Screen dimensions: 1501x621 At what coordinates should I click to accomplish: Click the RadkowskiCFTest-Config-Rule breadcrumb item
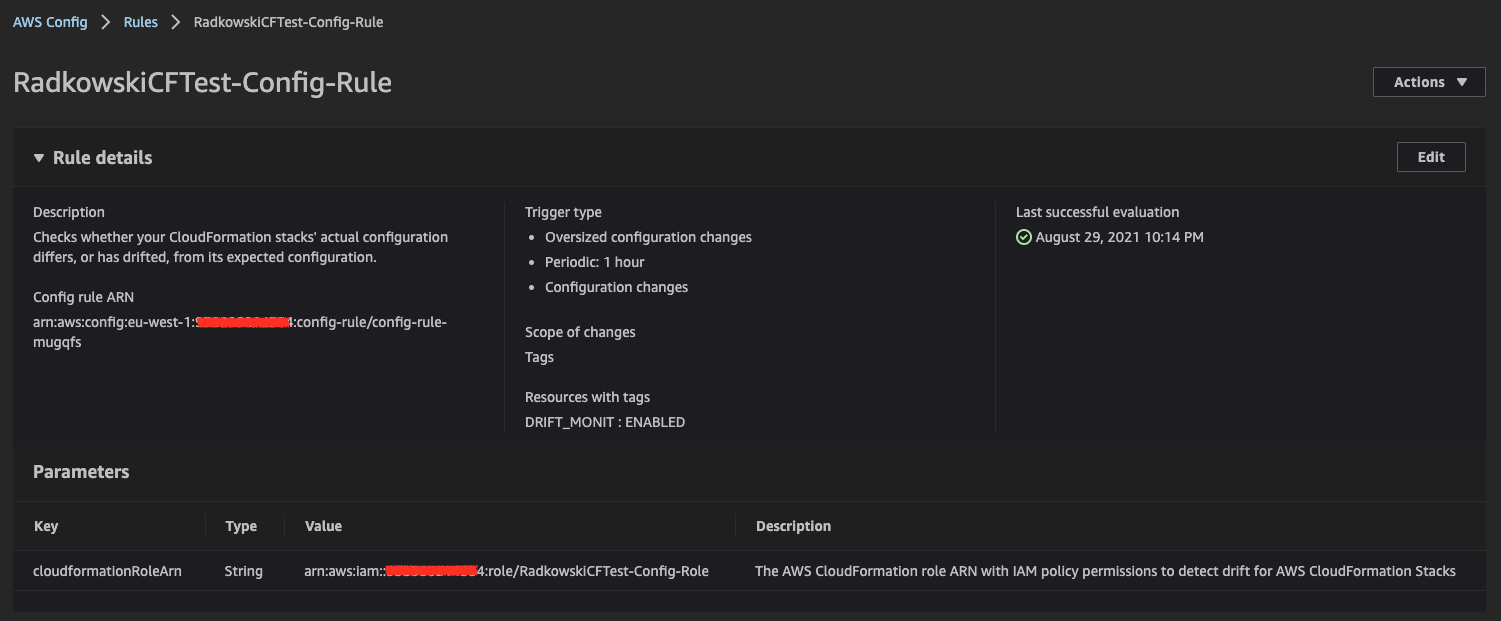tap(288, 22)
